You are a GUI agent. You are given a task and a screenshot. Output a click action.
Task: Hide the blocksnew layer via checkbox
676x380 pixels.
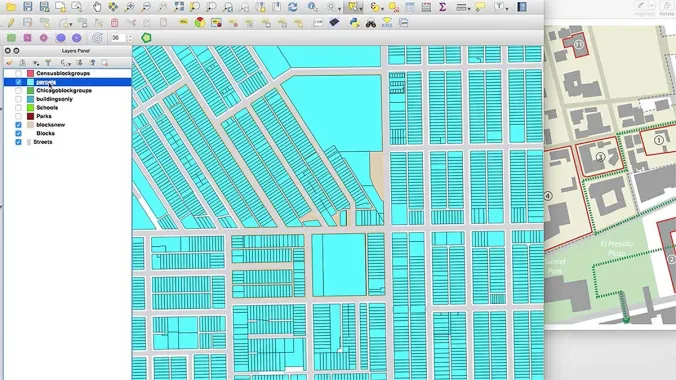[x=18, y=125]
